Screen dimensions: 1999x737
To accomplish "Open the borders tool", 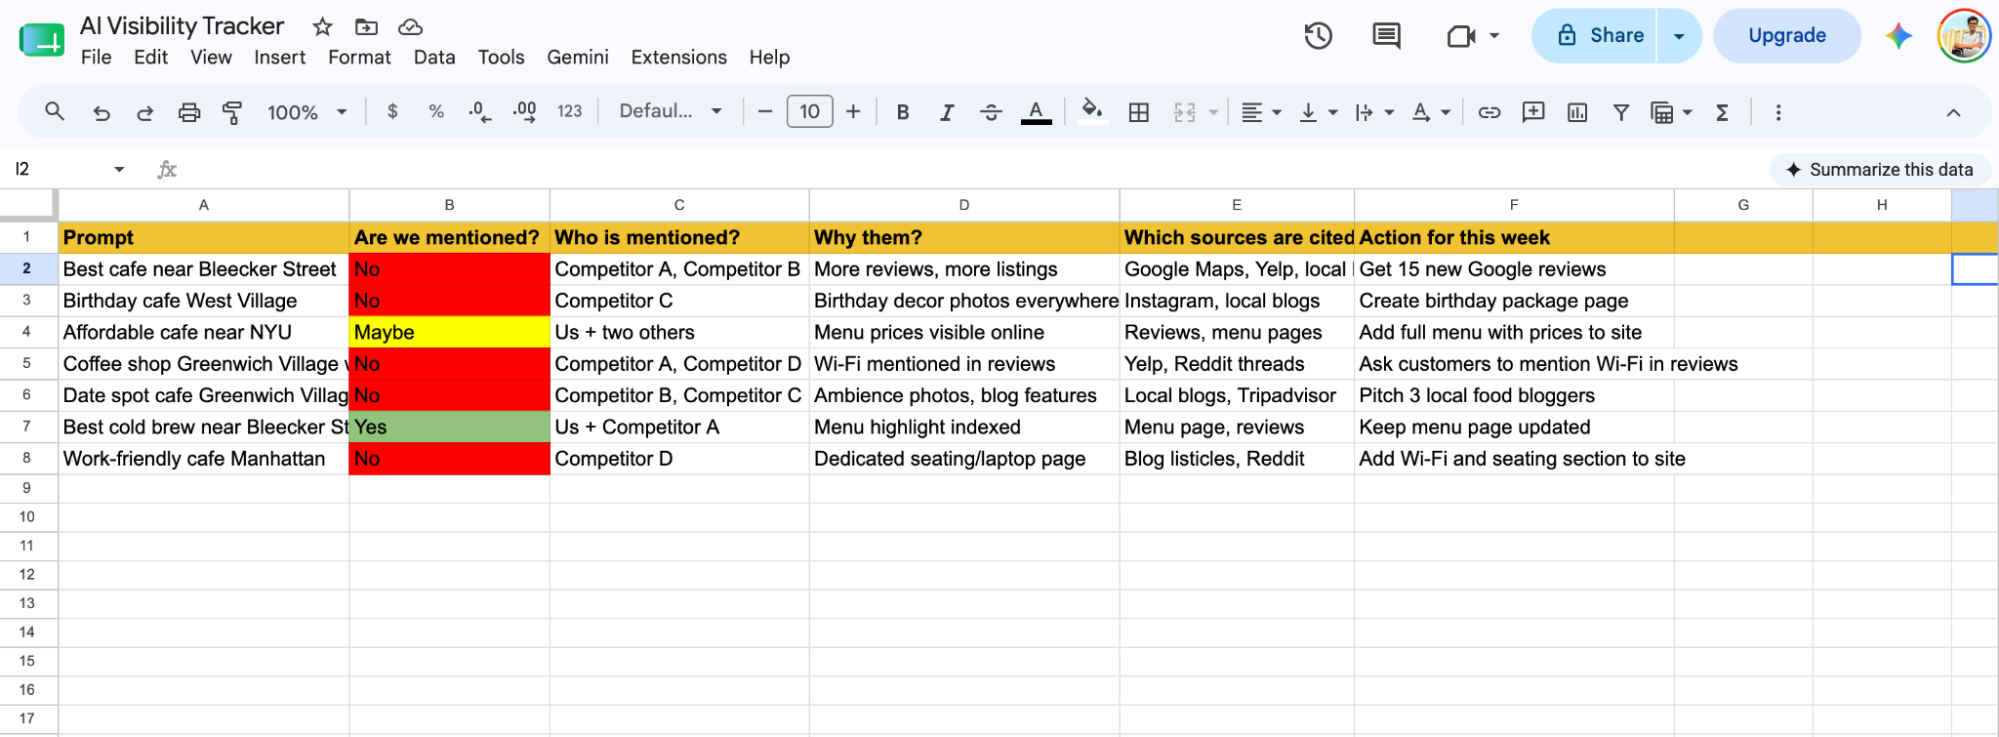I will (1138, 112).
